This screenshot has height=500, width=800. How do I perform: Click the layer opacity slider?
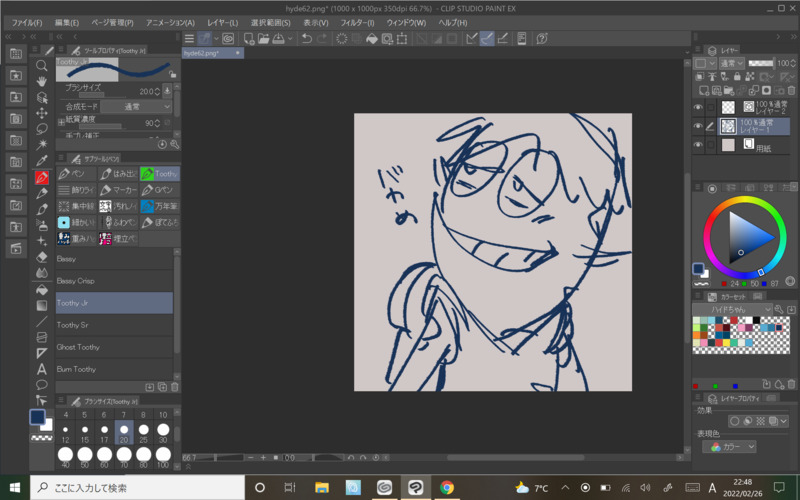(761, 63)
